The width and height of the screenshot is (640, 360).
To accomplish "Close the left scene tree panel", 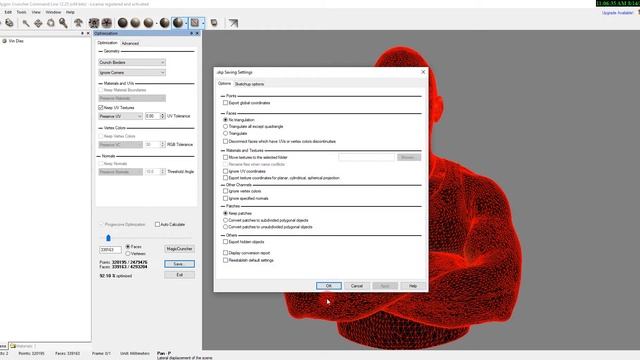I will point(88,33).
